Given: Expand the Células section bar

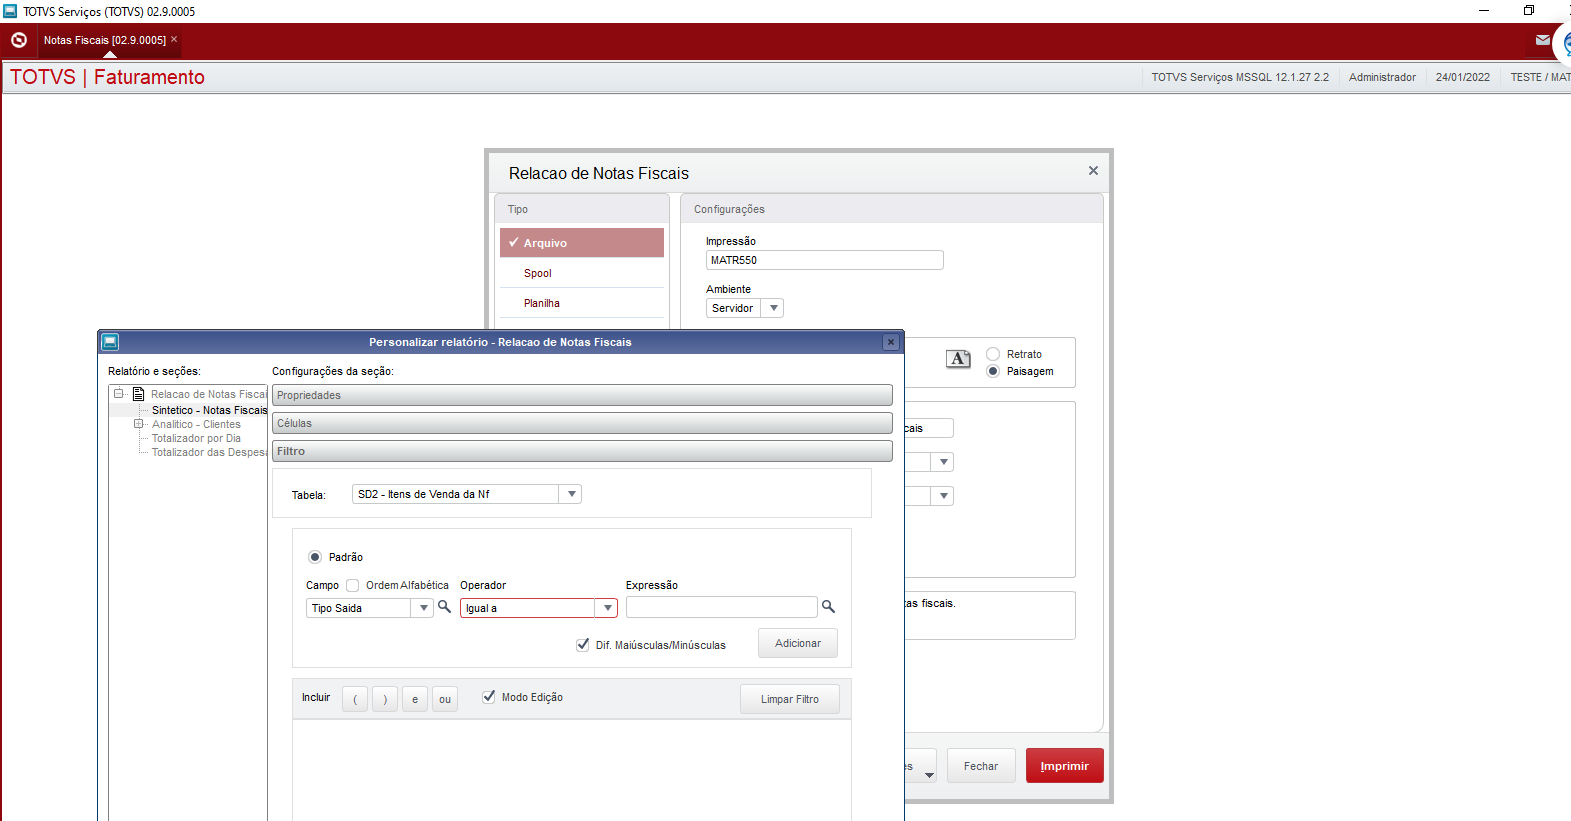Looking at the screenshot, I should click(x=582, y=423).
